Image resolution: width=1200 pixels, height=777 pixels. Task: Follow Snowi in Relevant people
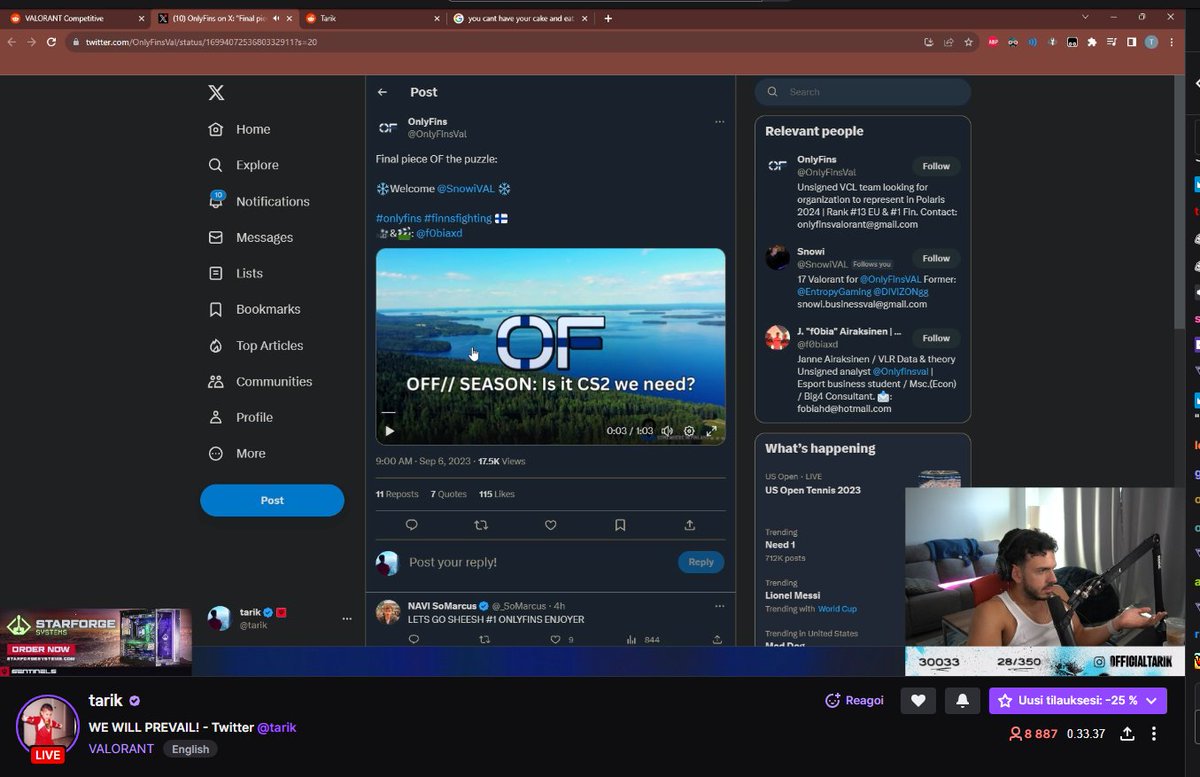936,258
